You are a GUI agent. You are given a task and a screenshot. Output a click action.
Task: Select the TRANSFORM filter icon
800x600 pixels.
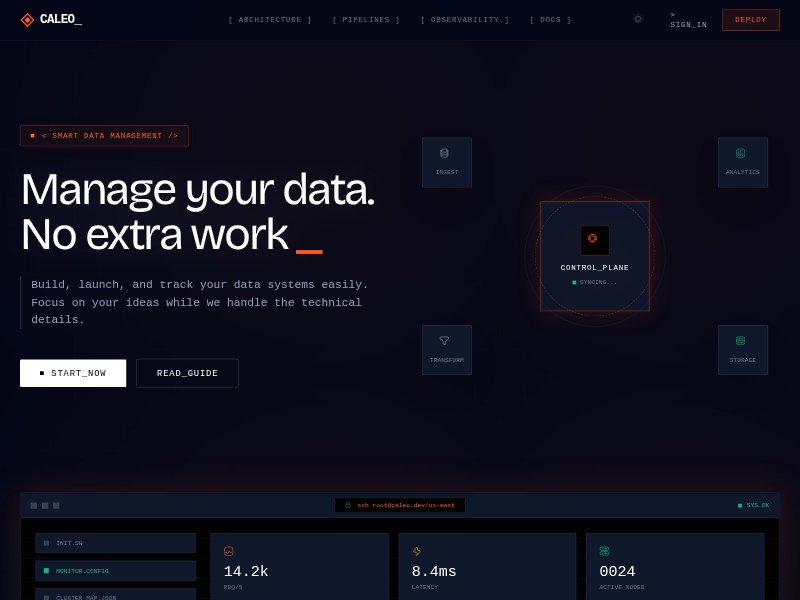click(444, 341)
